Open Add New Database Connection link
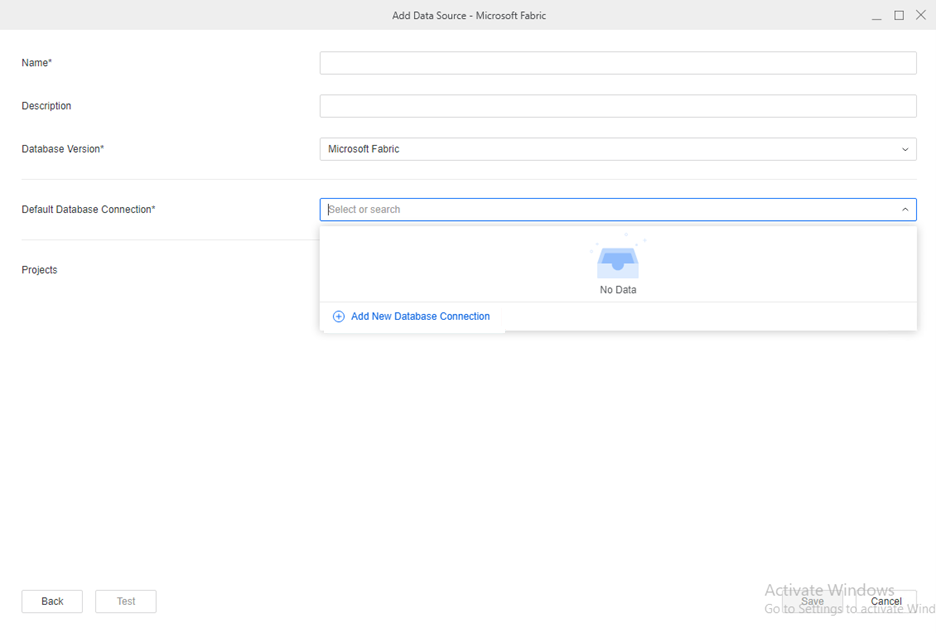Image resolution: width=936 pixels, height=633 pixels. (420, 316)
